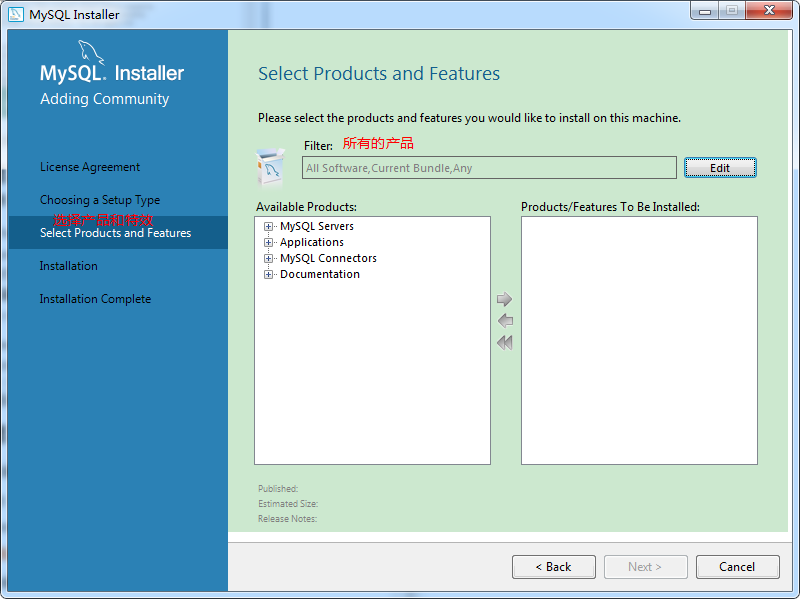Select the MySQL Servers item label

click(x=316, y=227)
